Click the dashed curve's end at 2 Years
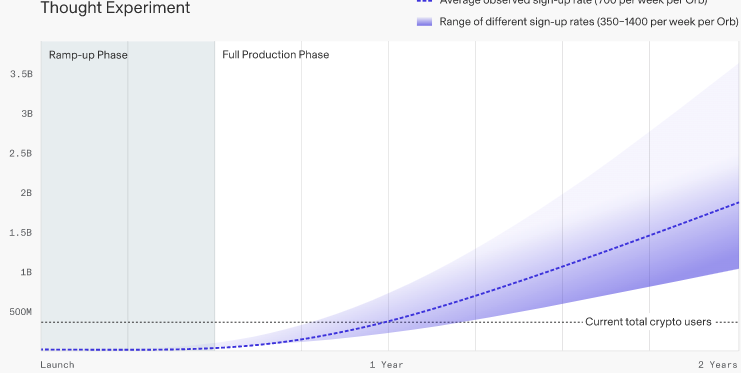 pyautogui.click(x=737, y=203)
